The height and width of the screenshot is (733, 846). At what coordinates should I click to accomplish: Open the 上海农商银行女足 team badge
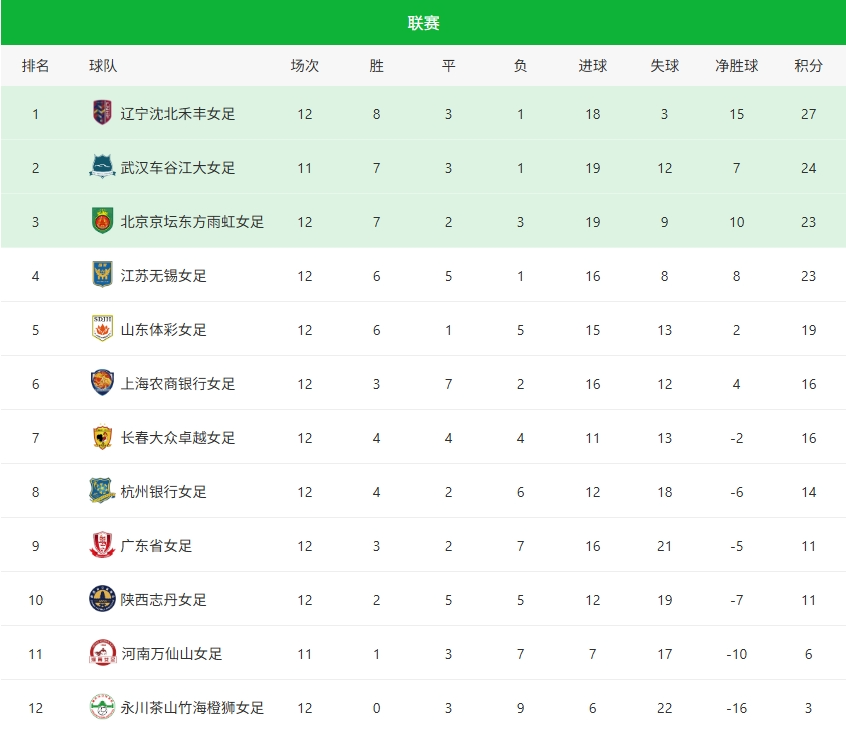pos(103,382)
